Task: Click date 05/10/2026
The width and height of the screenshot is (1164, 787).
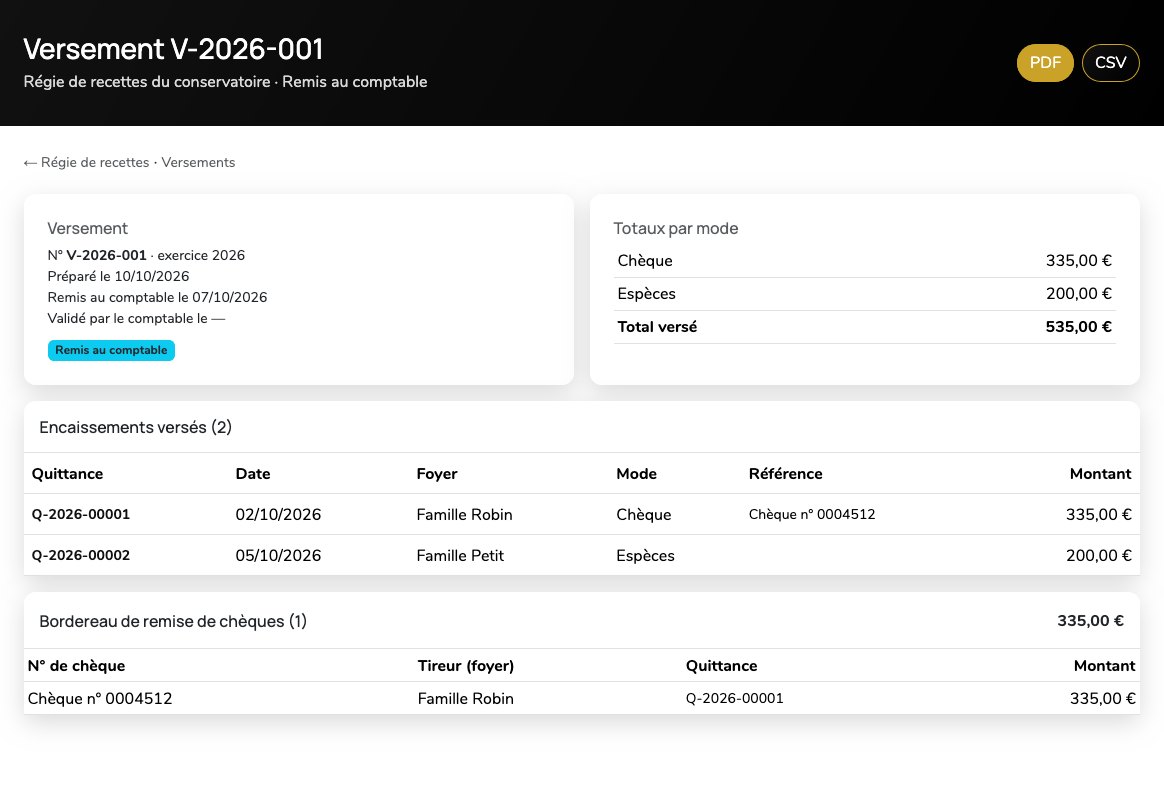Action: [x=278, y=555]
